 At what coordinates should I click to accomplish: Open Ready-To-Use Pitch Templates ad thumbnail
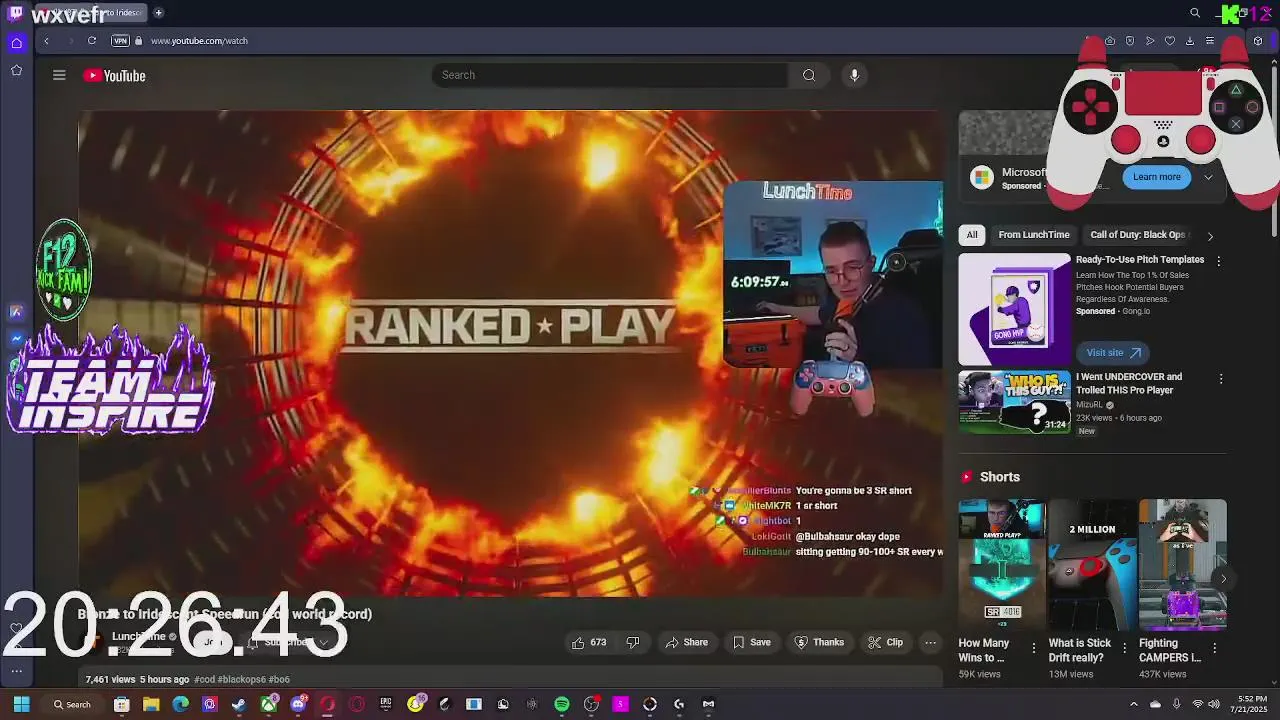coord(1014,309)
